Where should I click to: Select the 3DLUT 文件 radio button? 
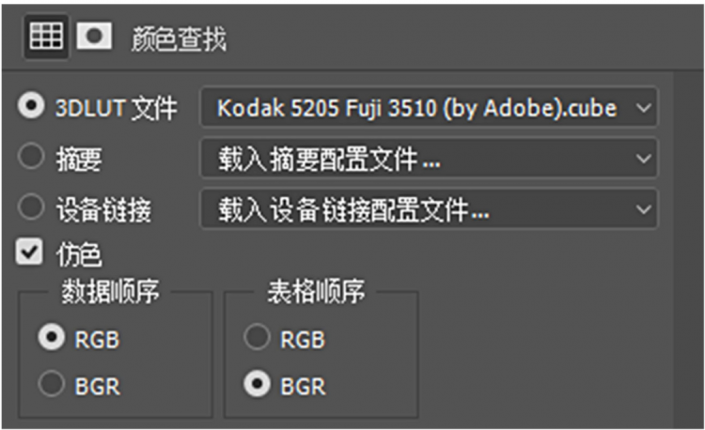point(31,106)
